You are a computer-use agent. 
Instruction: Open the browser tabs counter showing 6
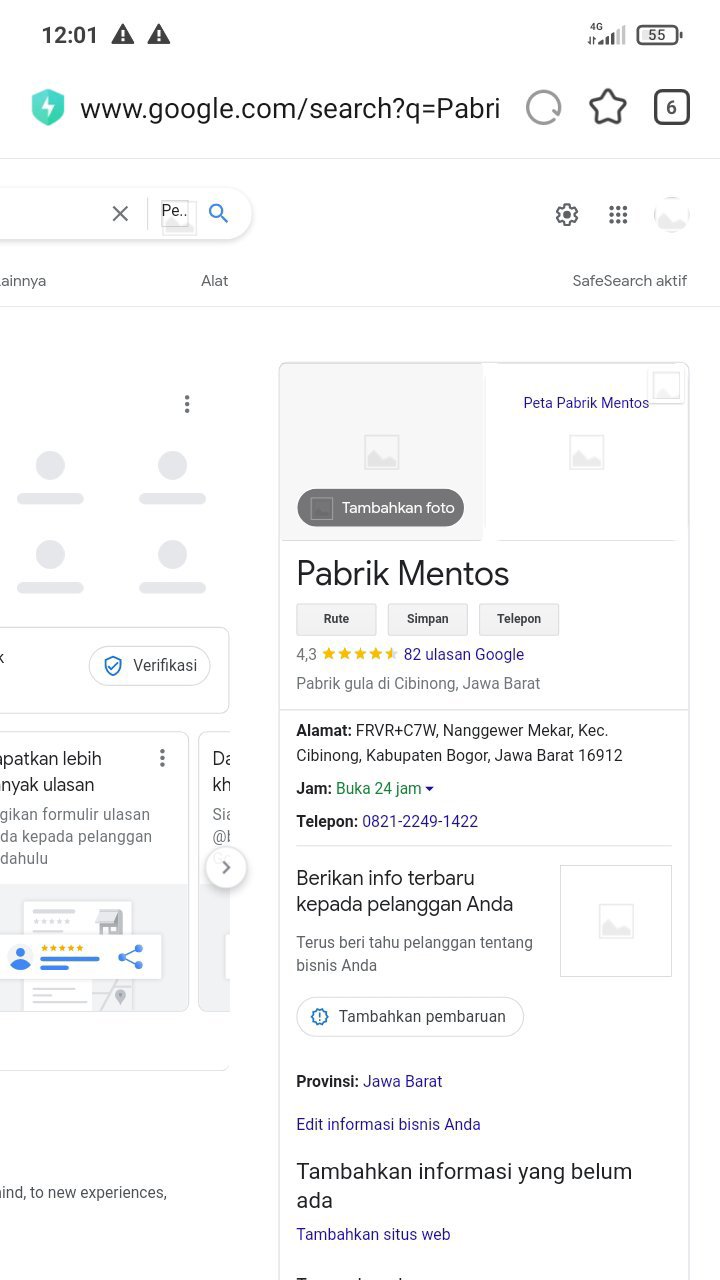671,108
